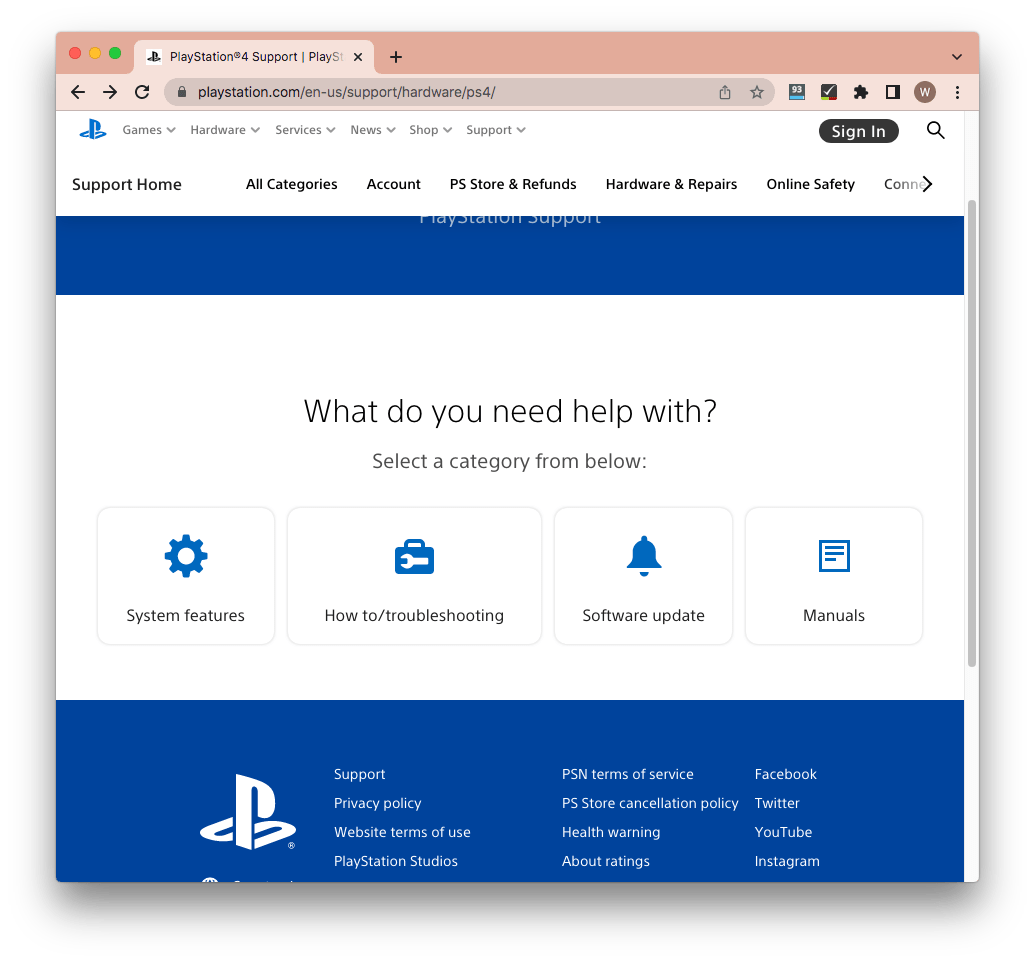This screenshot has height=962, width=1035.
Task: Open the Privacy policy link
Action: (377, 803)
